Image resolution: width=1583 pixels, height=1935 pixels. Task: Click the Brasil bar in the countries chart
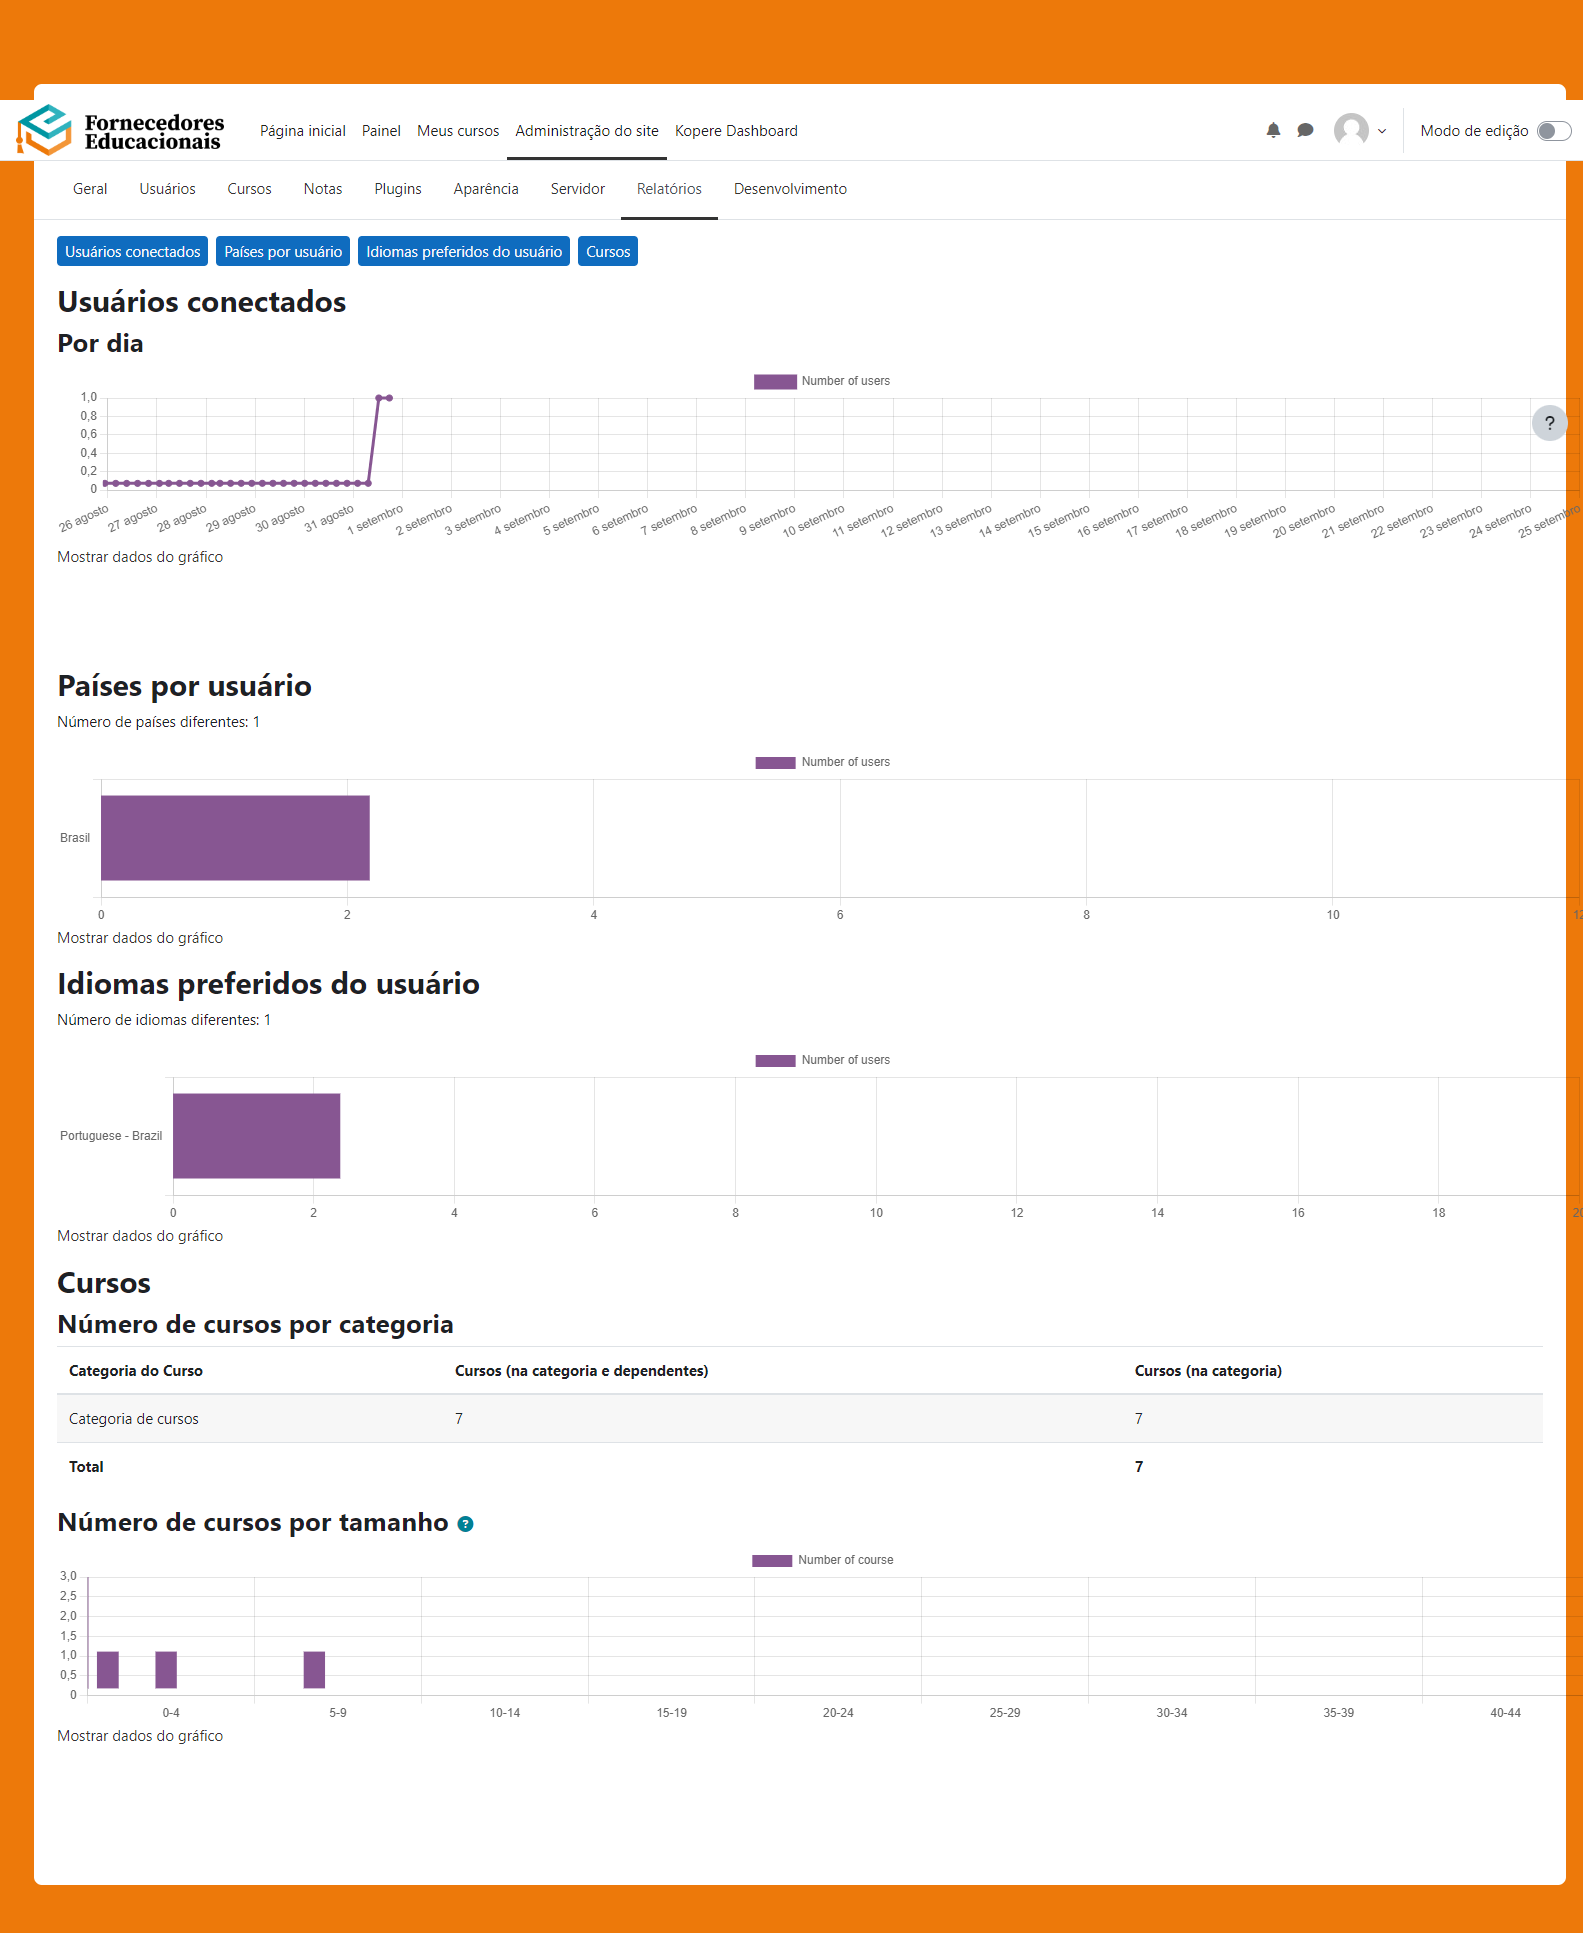[235, 838]
